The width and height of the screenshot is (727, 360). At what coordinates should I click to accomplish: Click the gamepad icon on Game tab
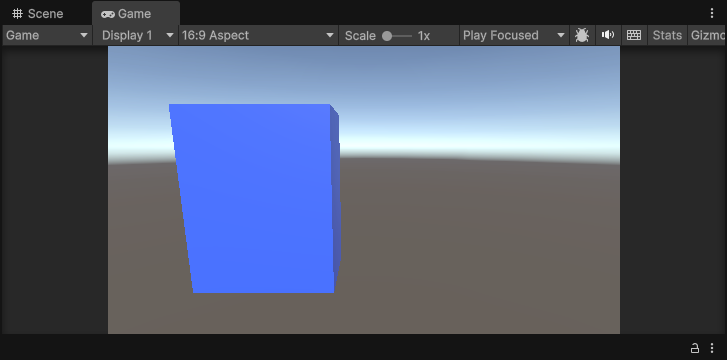108,14
